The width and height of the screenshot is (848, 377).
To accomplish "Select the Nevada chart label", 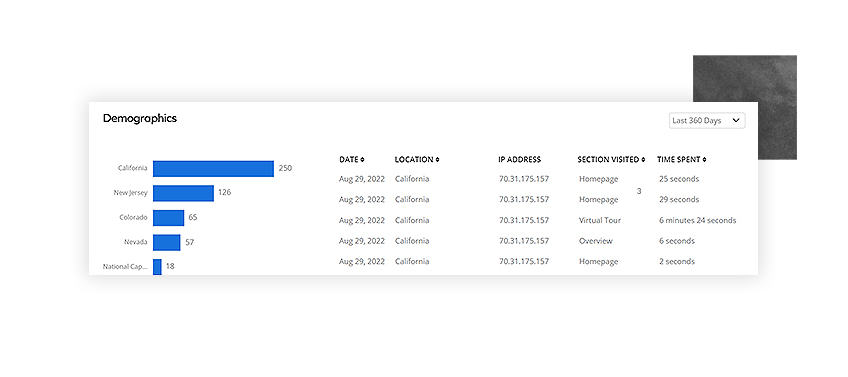I will pyautogui.click(x=135, y=242).
